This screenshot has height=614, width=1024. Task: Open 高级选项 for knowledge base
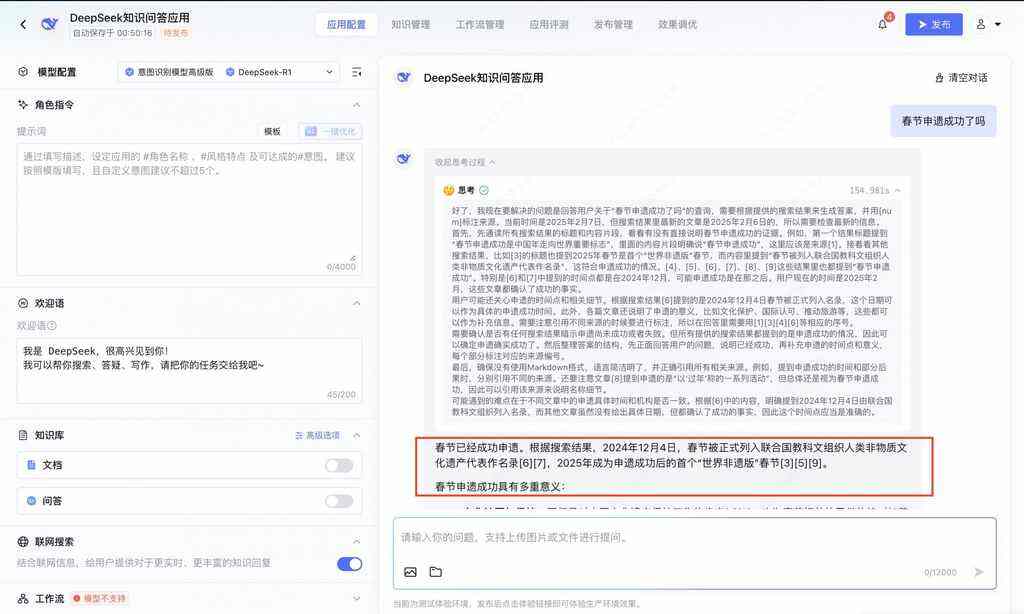click(x=317, y=435)
